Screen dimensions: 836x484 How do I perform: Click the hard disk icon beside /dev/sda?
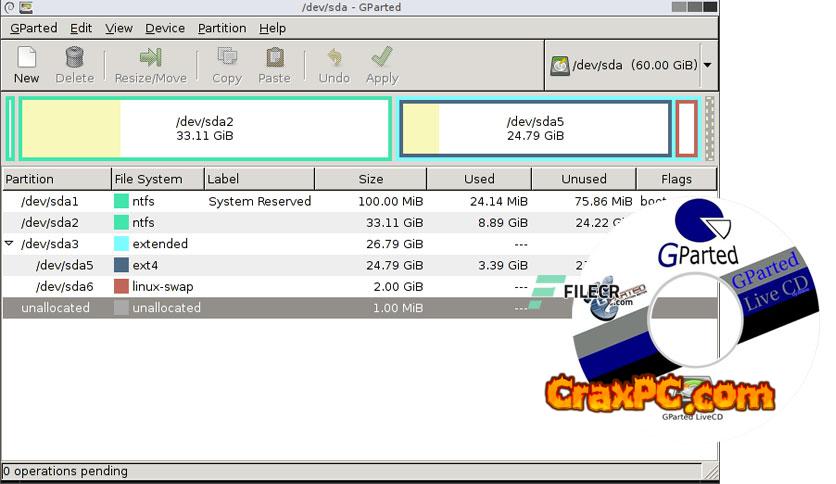point(560,66)
